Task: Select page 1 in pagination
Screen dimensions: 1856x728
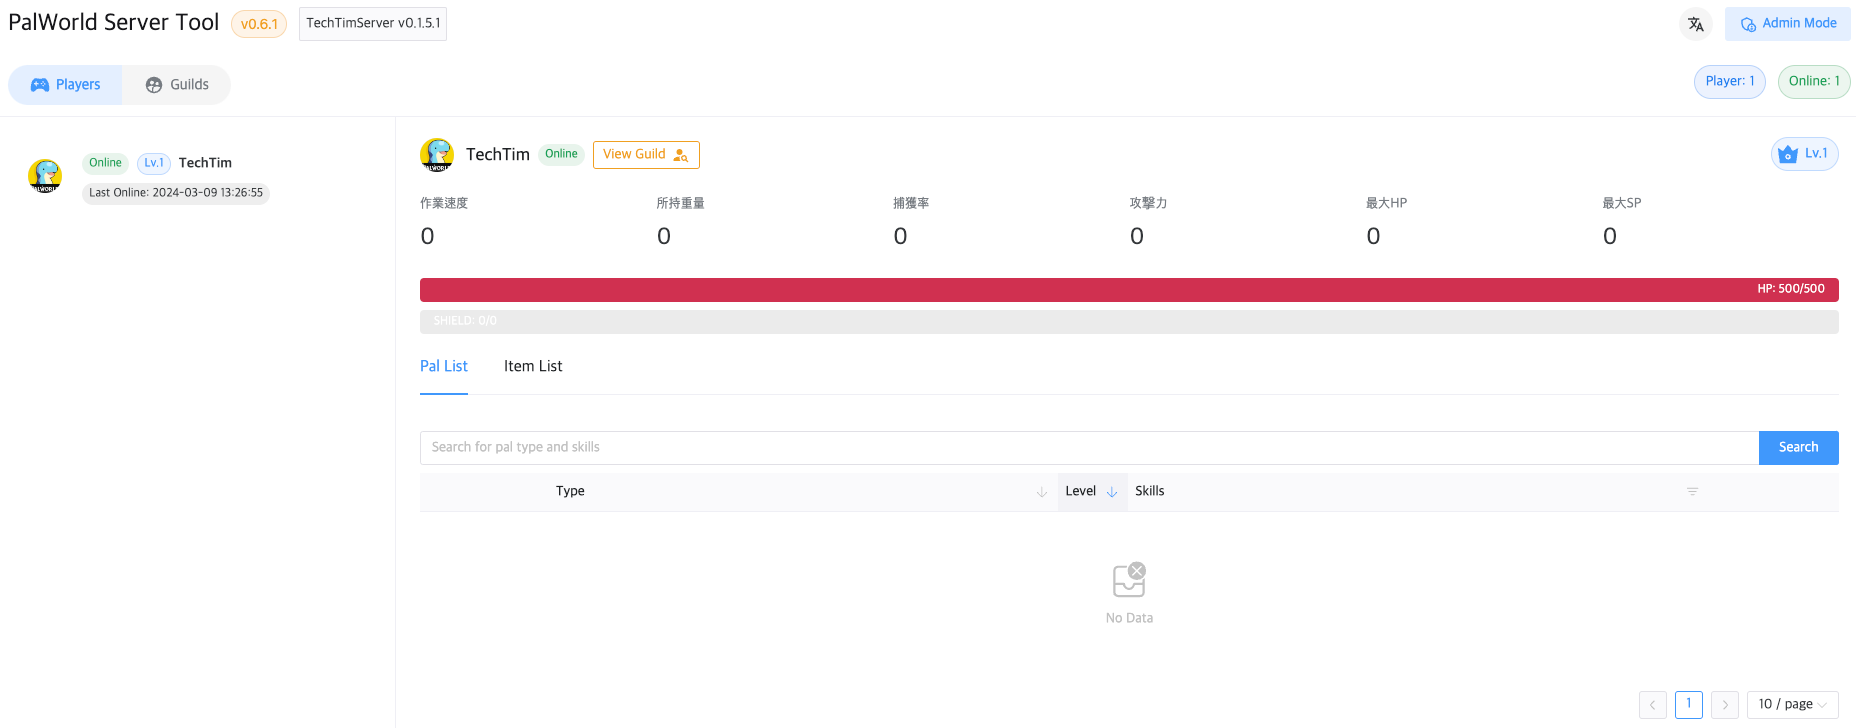Action: [1689, 705]
